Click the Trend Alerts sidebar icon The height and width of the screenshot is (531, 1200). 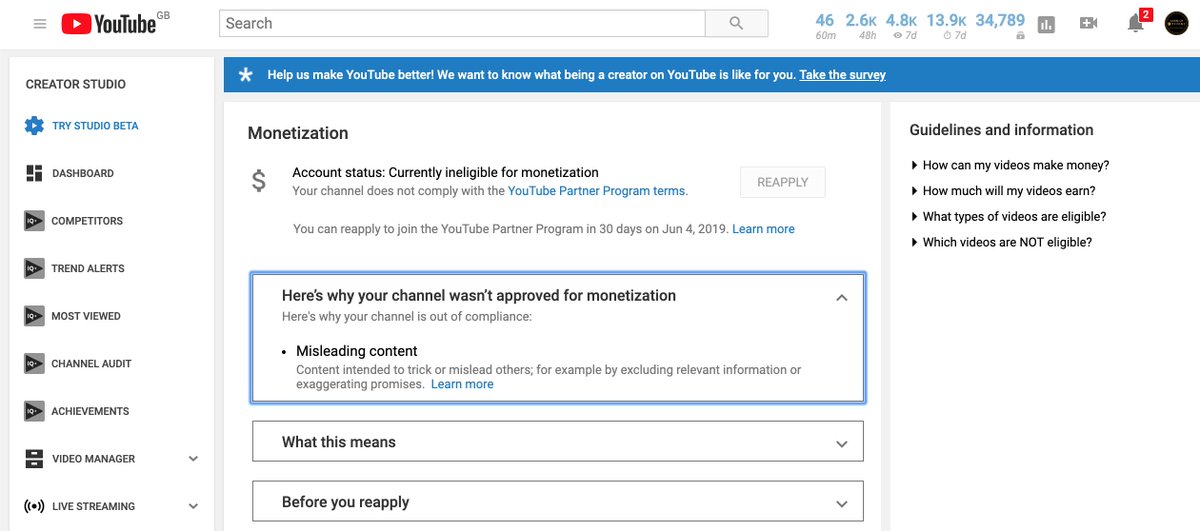(x=34, y=268)
